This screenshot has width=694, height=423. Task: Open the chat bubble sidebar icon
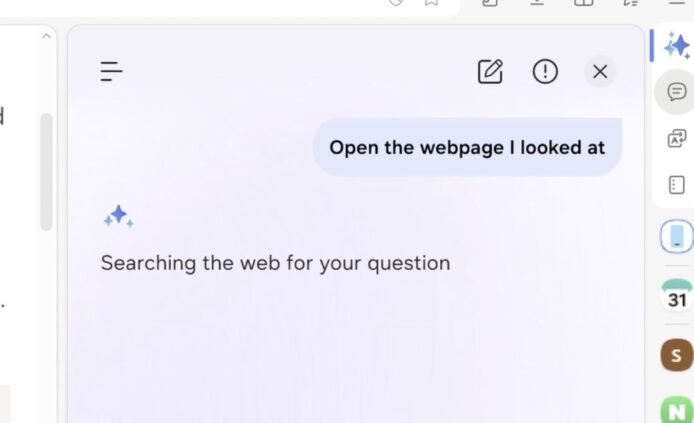(677, 93)
